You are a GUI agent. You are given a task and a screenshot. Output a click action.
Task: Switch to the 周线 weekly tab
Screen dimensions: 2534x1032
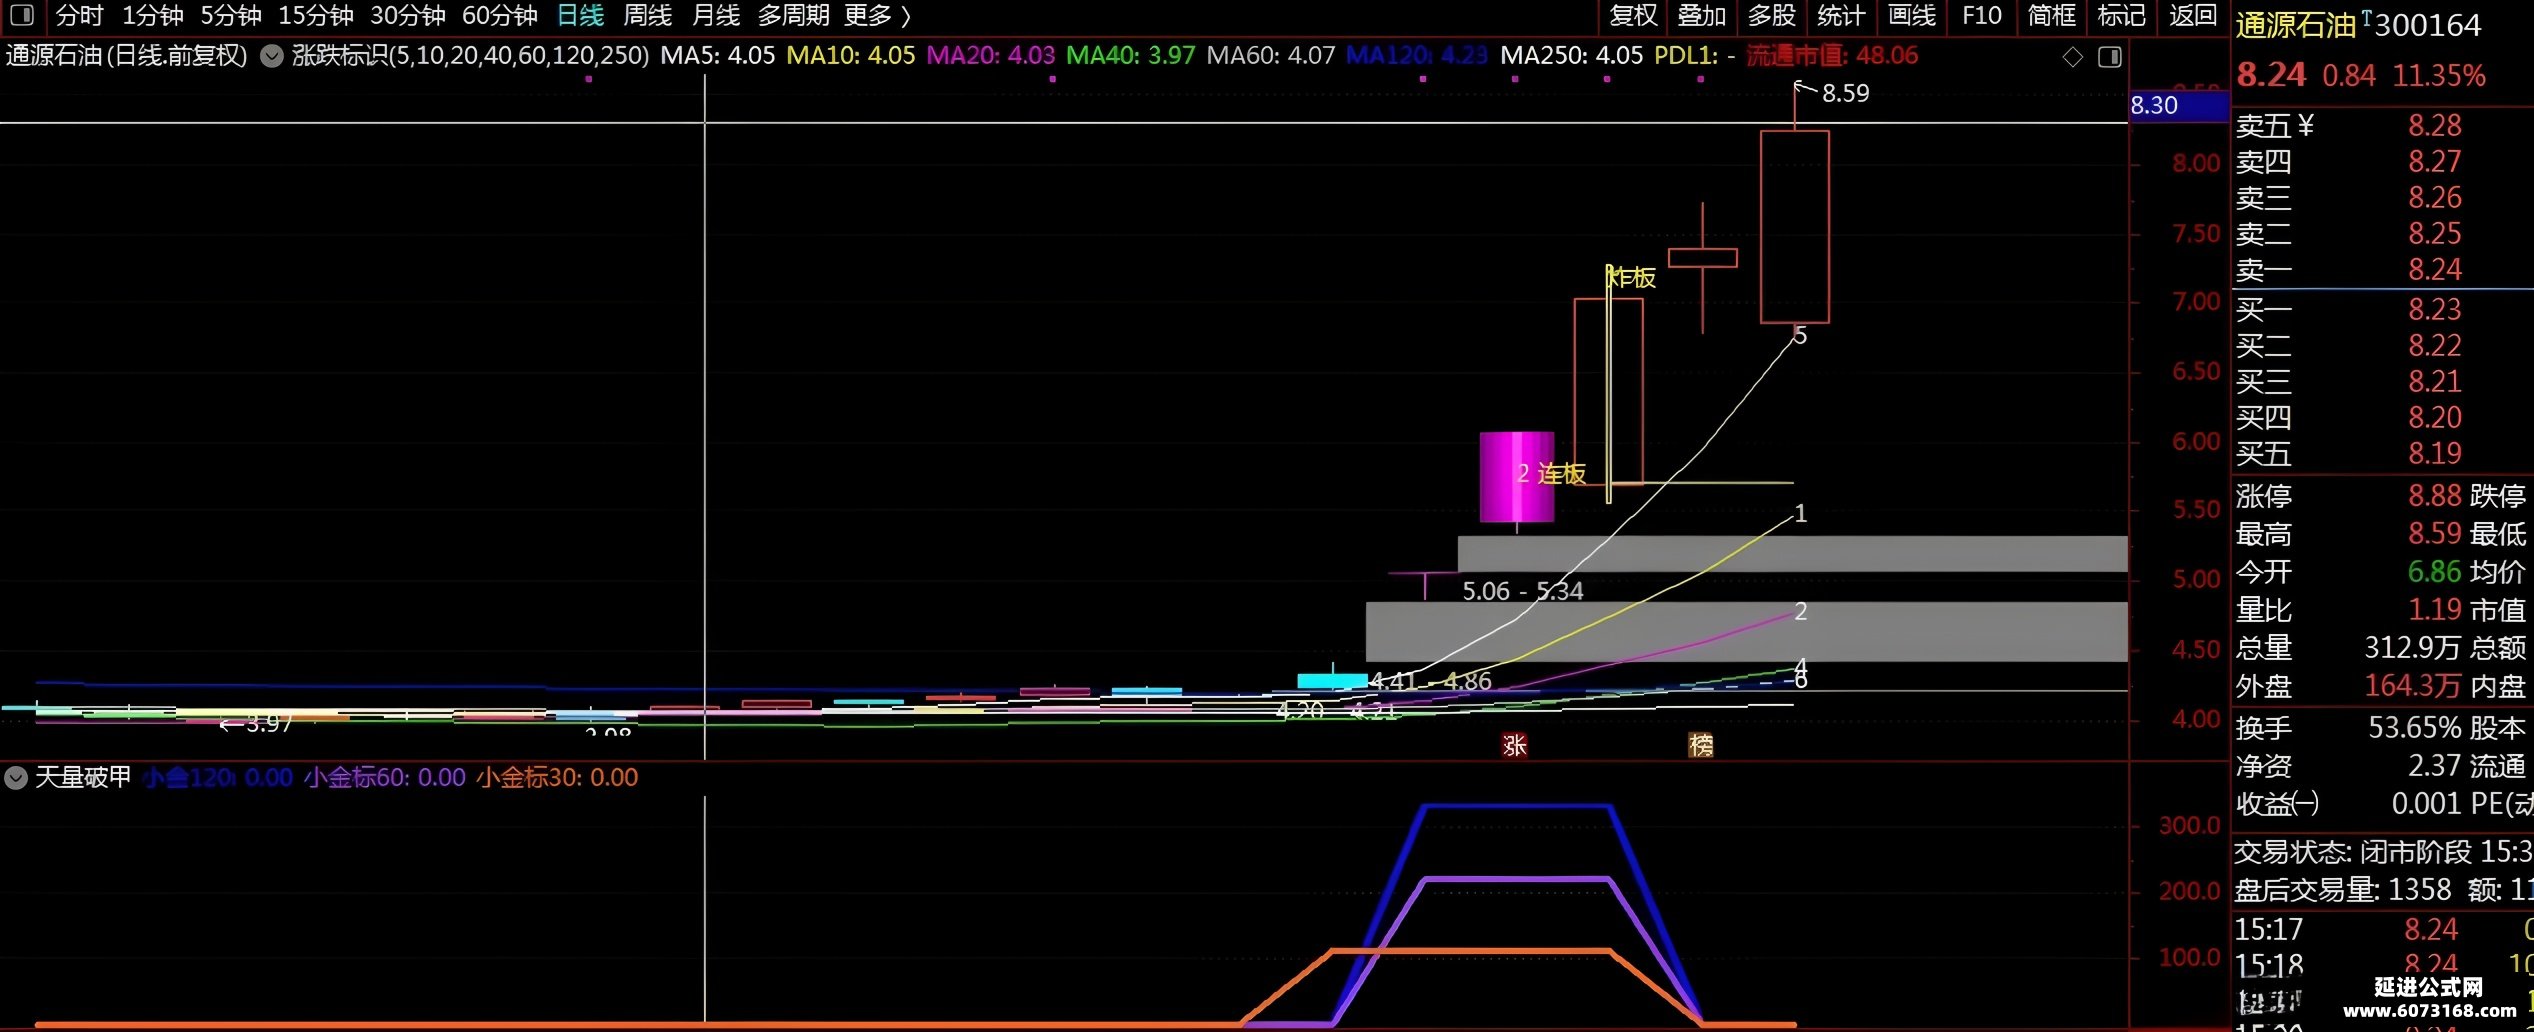[x=647, y=15]
